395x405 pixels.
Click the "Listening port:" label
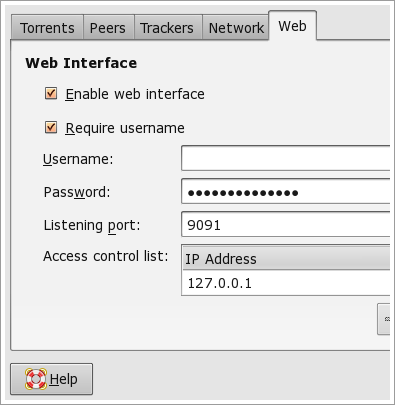pos(92,226)
